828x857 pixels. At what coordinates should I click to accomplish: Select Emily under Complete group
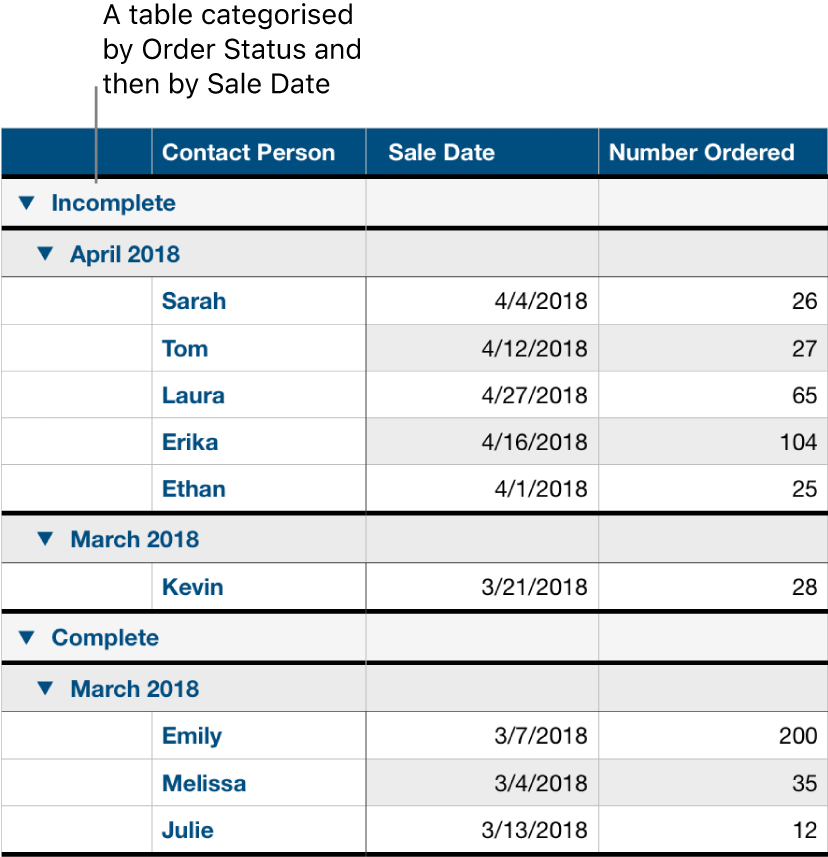(191, 736)
